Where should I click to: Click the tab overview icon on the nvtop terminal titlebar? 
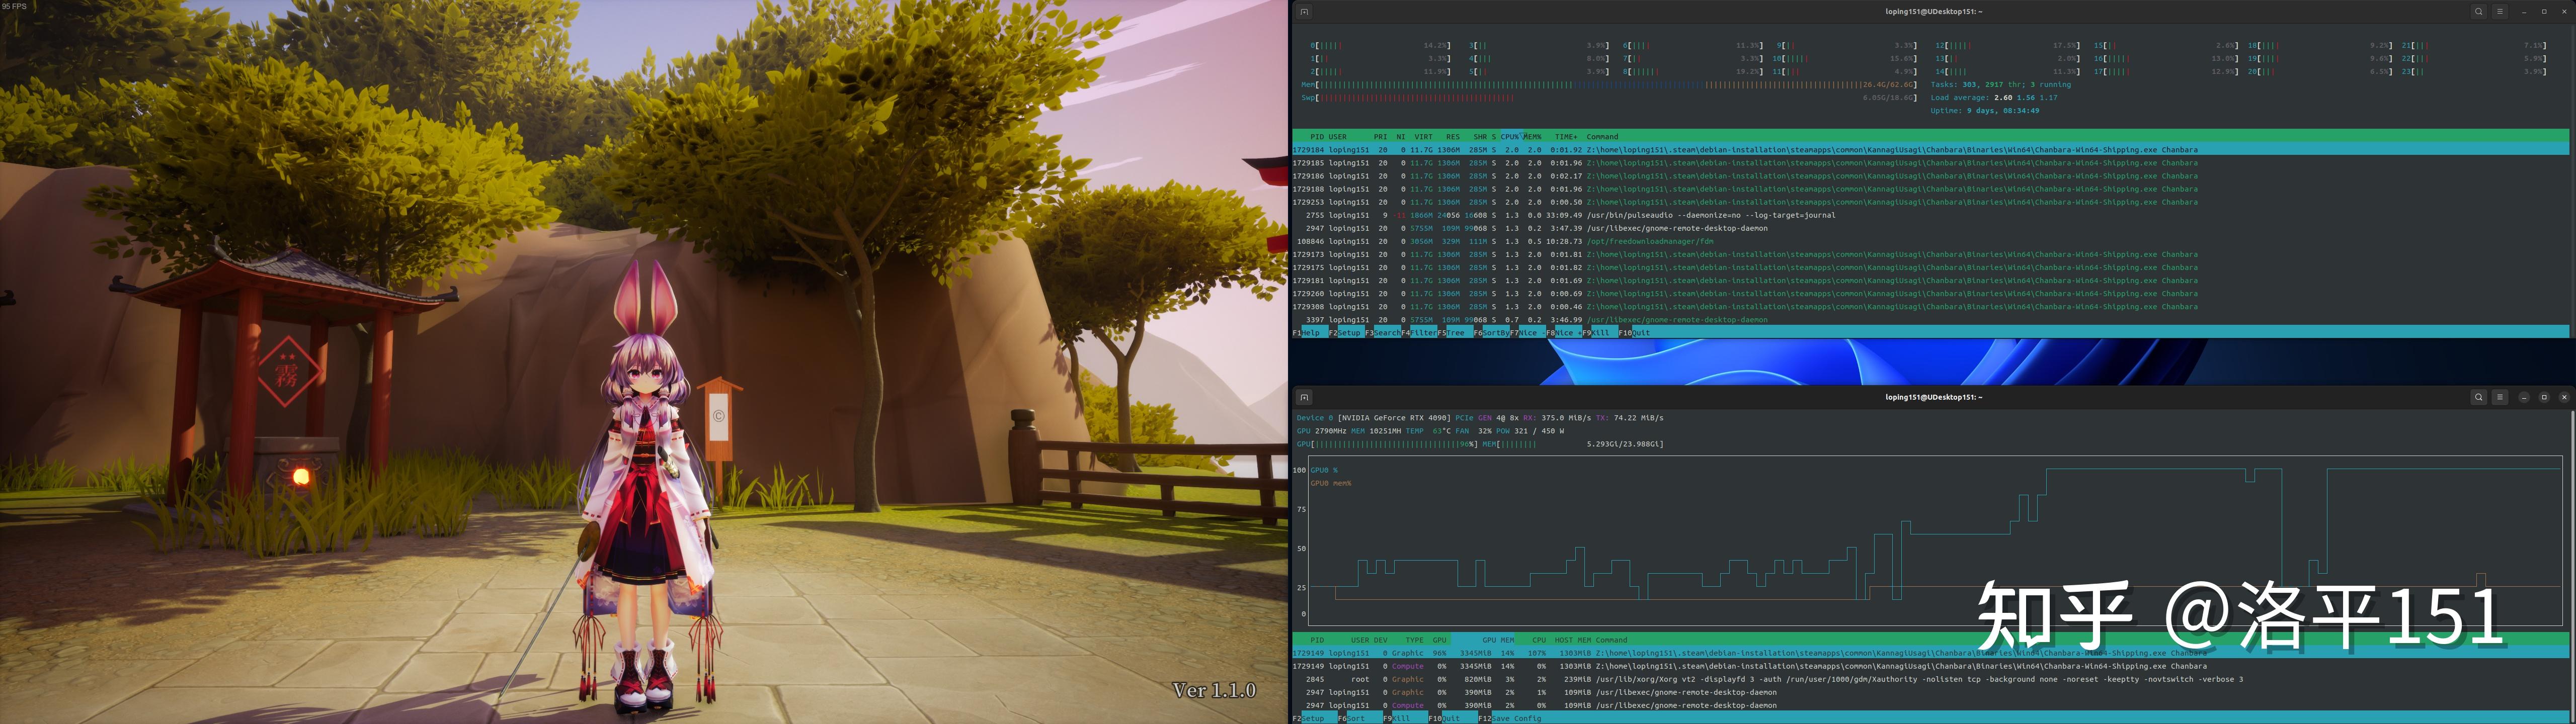tap(1304, 397)
